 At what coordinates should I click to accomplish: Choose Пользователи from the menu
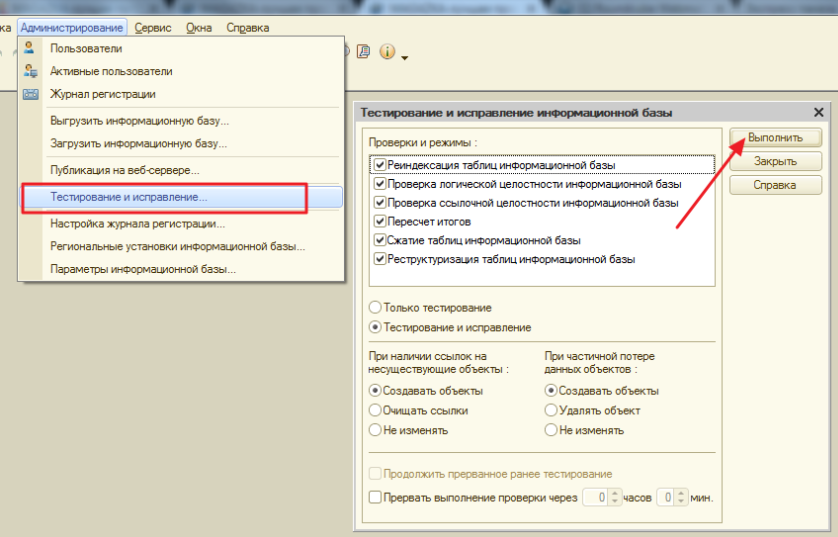pos(182,48)
